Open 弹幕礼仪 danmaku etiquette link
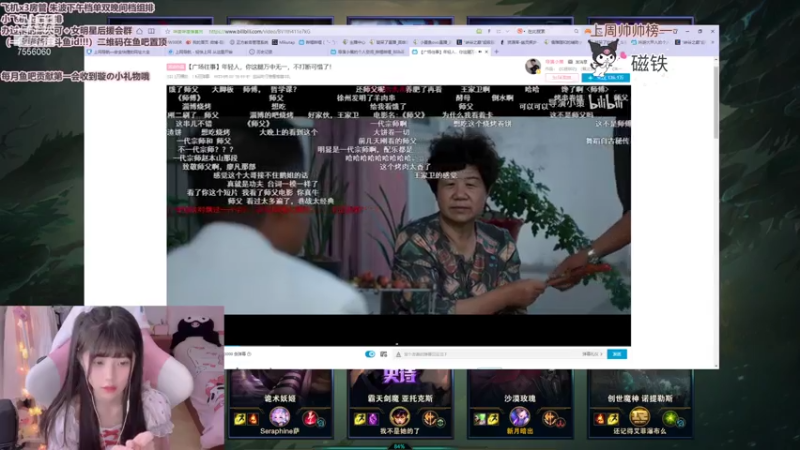The height and width of the screenshot is (450, 800). (x=592, y=354)
